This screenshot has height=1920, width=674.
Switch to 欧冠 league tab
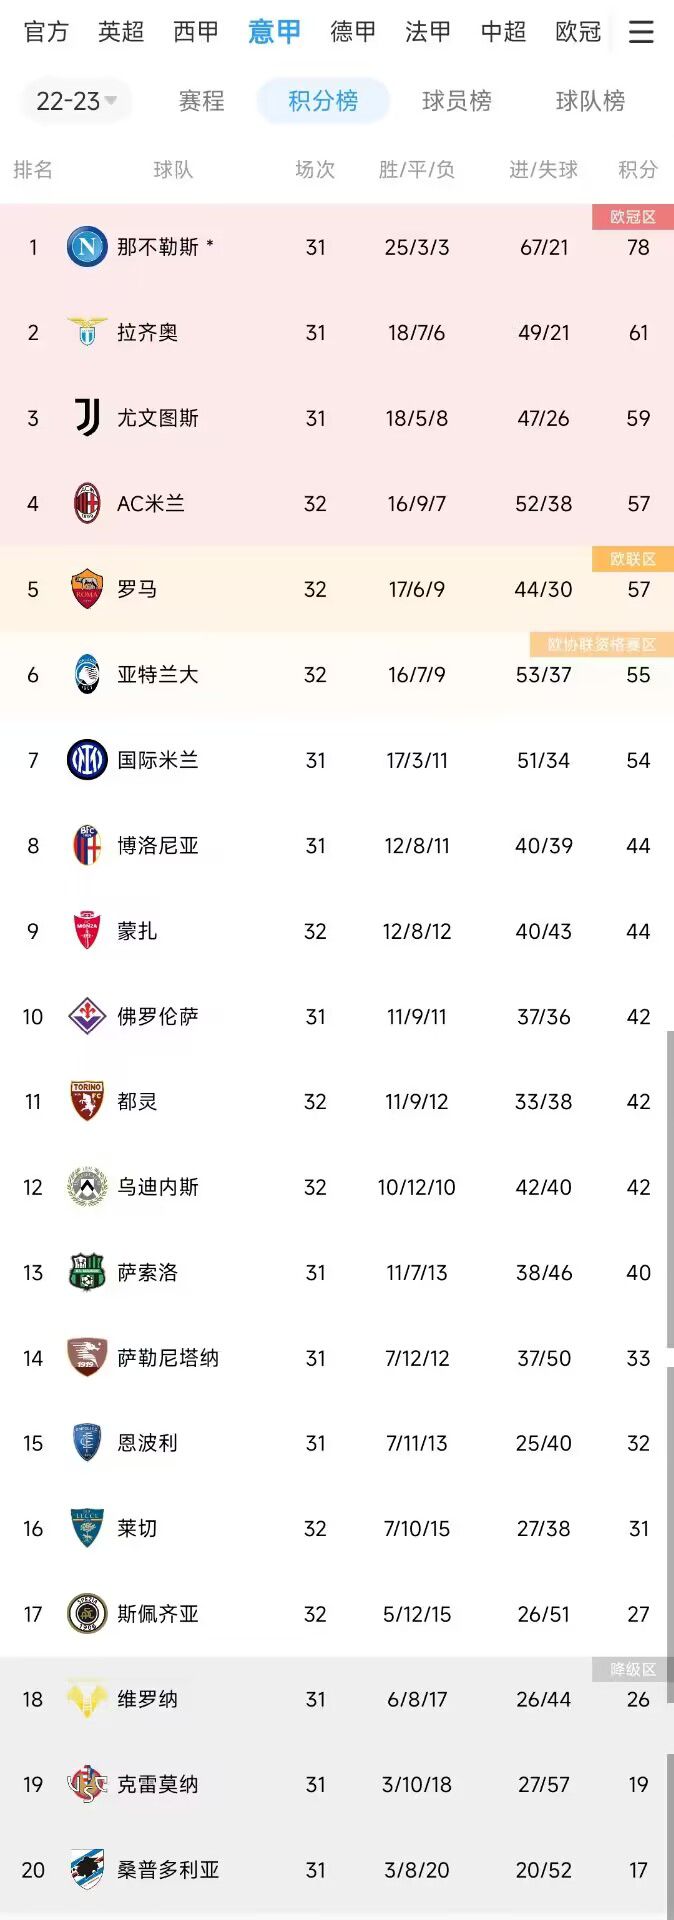click(578, 32)
